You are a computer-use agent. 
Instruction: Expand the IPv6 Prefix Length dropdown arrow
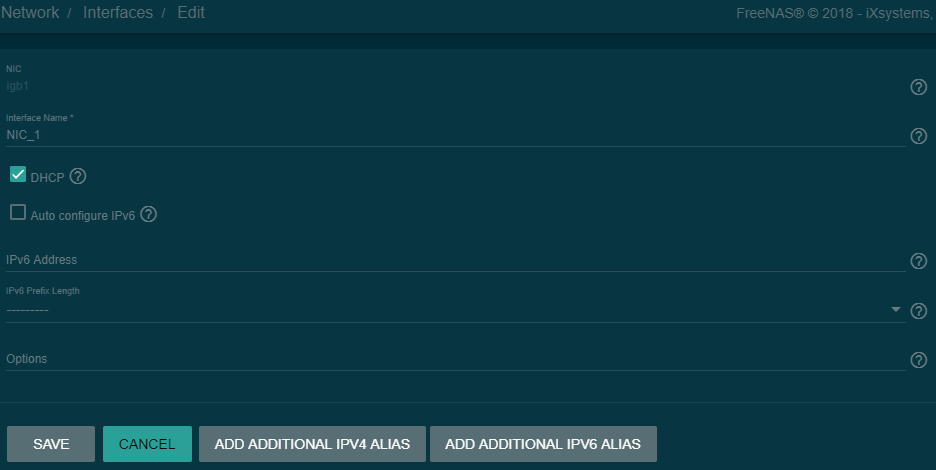click(896, 310)
